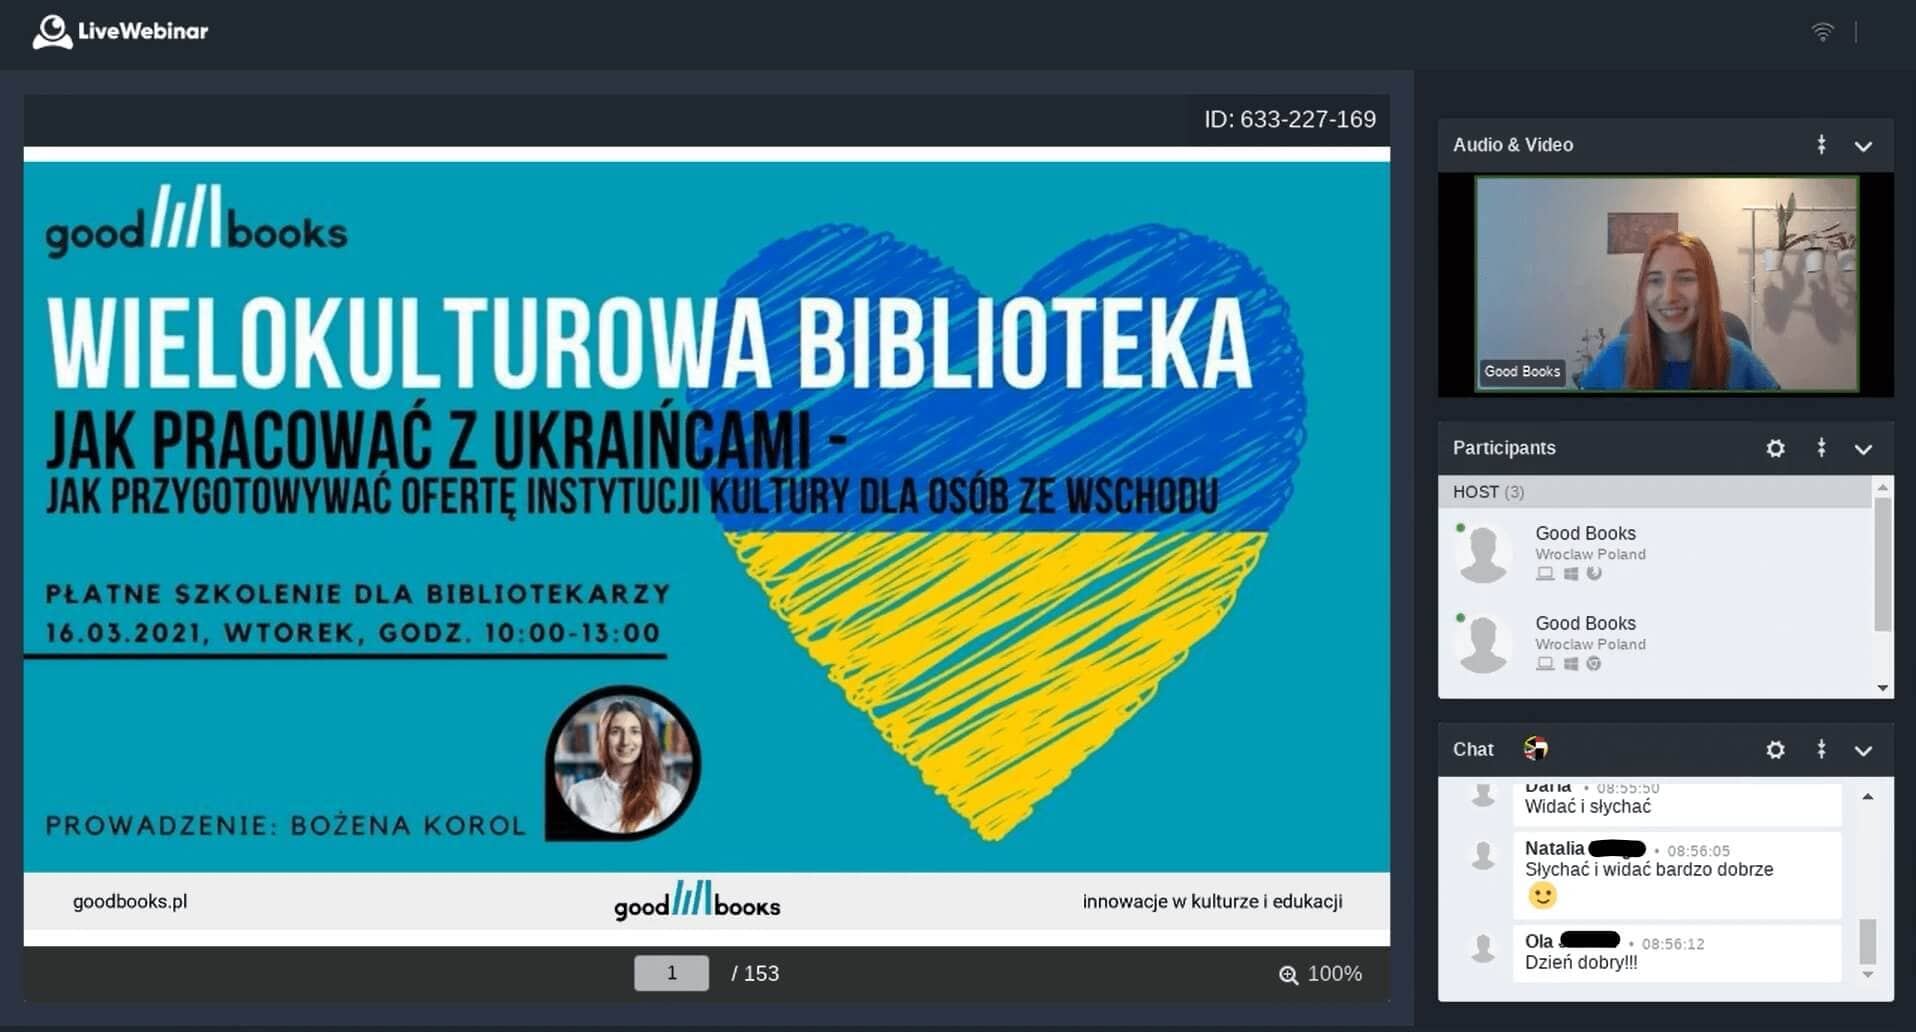Image resolution: width=1916 pixels, height=1032 pixels.
Task: Click chat scroll down arrow
Action: [1867, 974]
